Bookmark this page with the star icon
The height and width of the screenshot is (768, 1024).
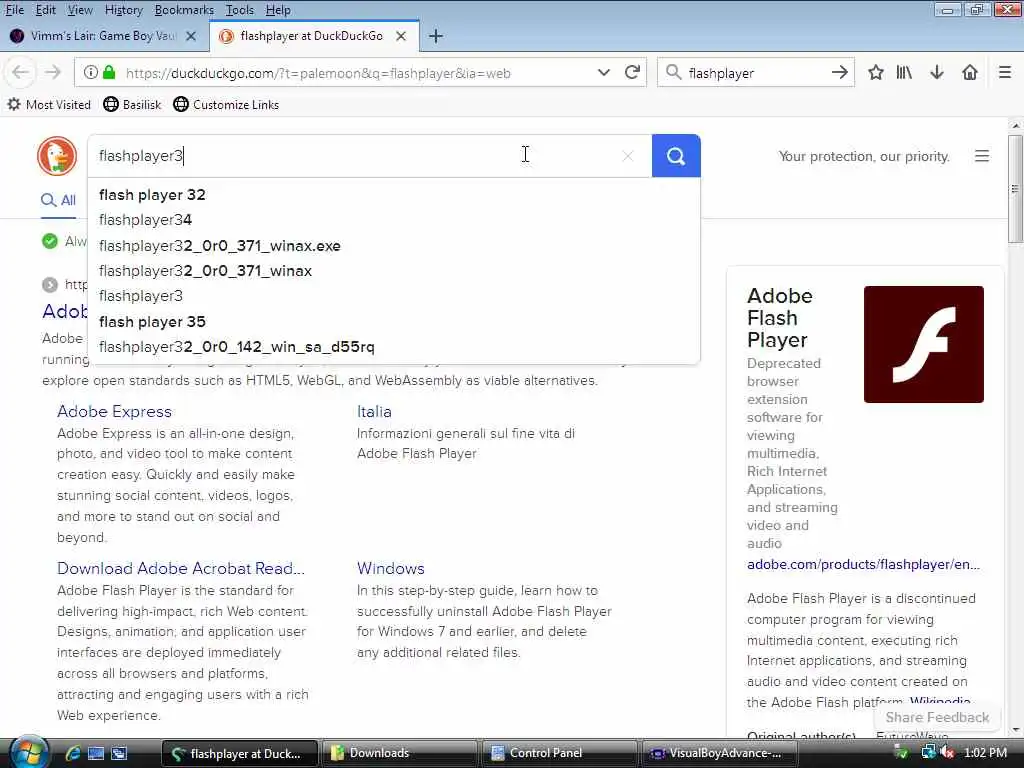click(x=876, y=72)
